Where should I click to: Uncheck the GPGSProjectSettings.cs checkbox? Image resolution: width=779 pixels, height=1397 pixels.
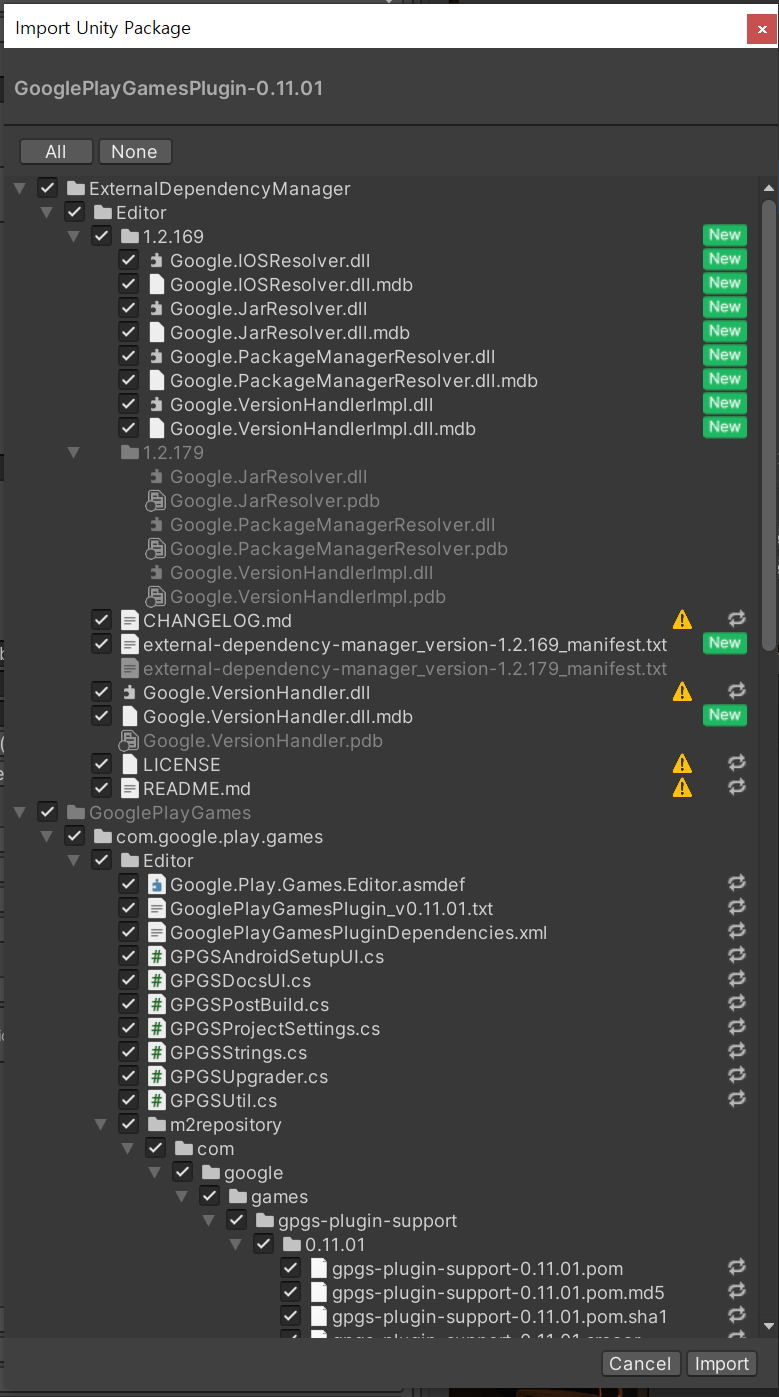128,1029
